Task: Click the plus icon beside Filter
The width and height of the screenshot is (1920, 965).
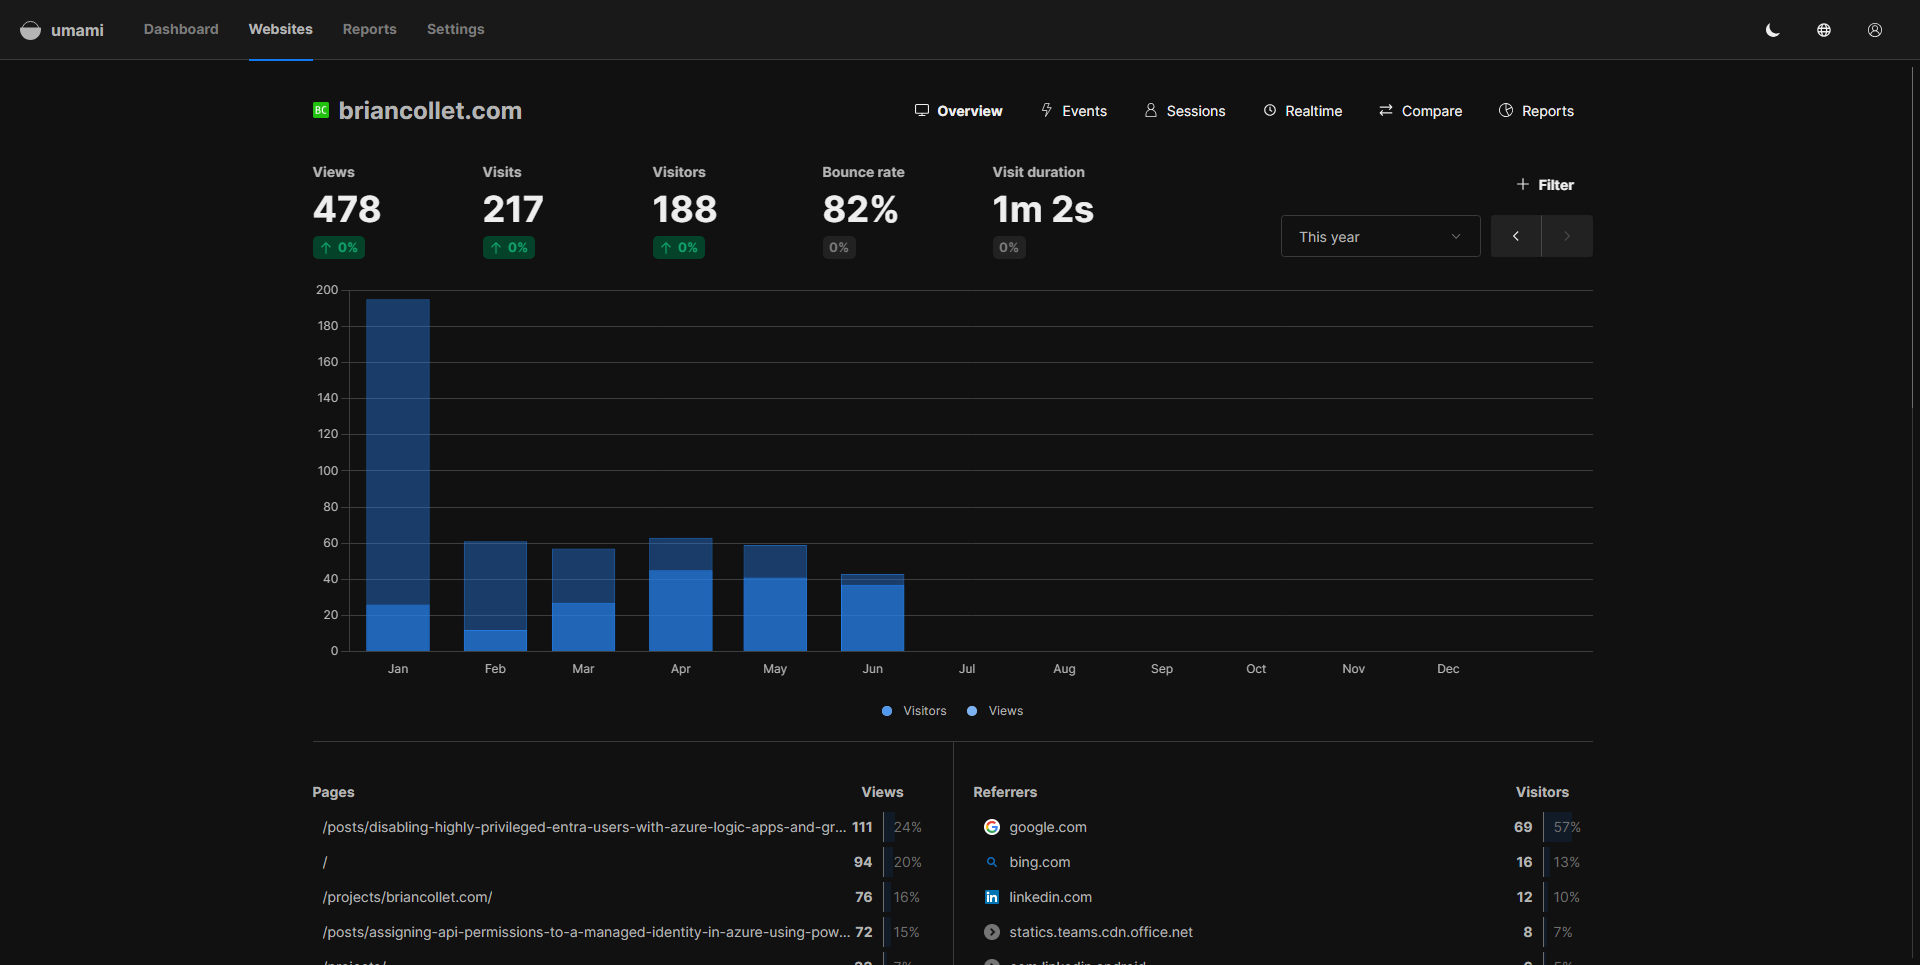Action: [x=1523, y=184]
